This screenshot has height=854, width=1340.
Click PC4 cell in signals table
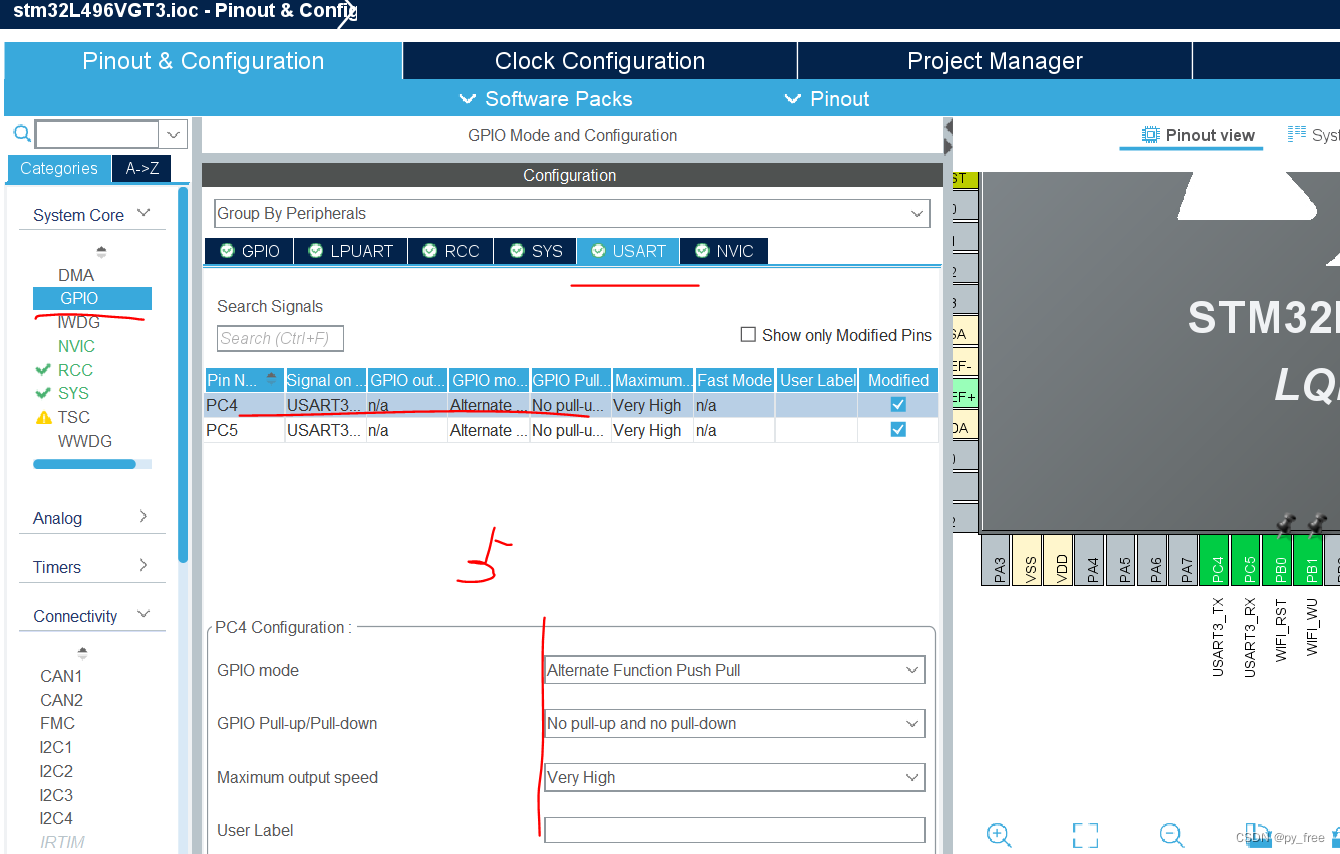[244, 405]
